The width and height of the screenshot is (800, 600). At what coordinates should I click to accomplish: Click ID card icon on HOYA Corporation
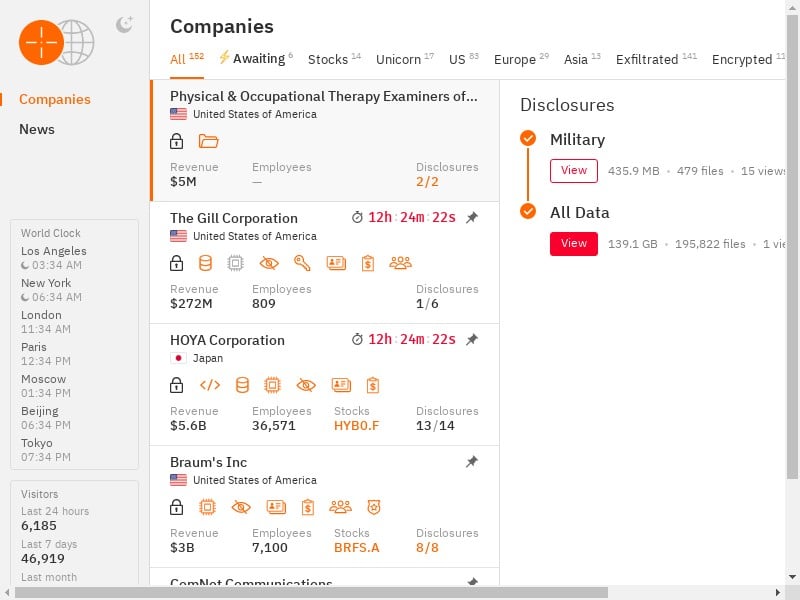click(x=341, y=385)
